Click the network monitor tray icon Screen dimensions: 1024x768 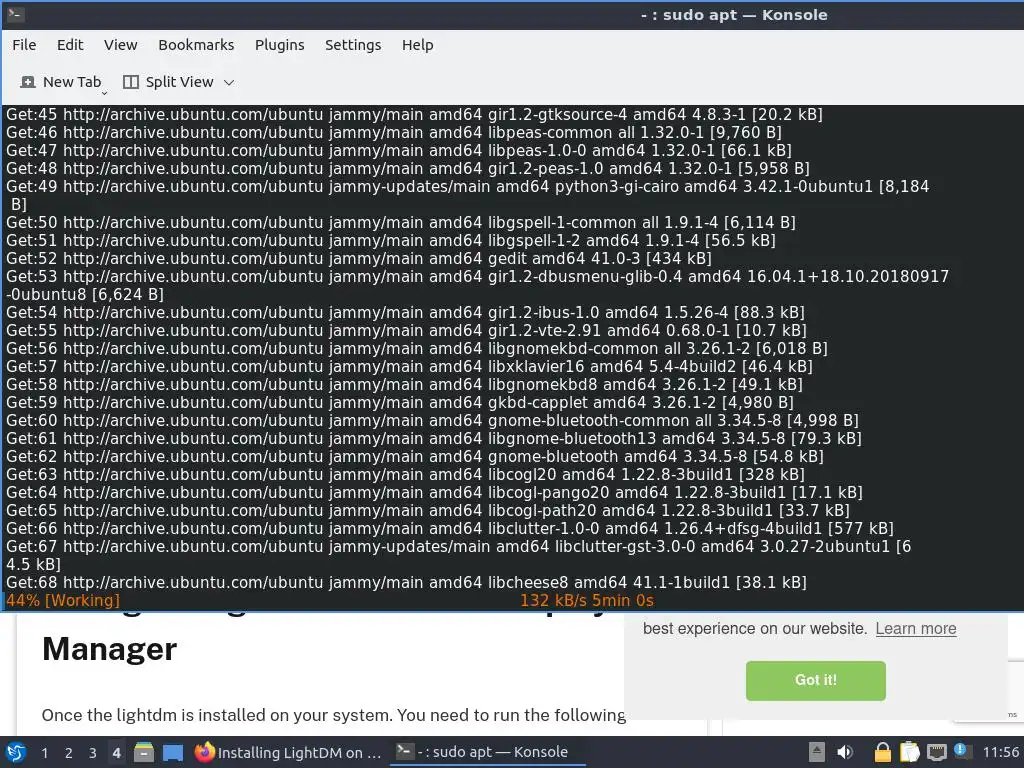pos(937,752)
